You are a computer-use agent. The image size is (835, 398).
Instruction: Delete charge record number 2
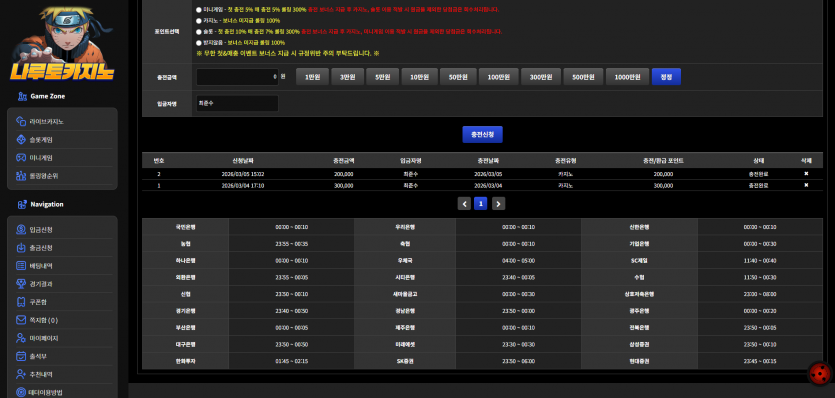(x=806, y=174)
